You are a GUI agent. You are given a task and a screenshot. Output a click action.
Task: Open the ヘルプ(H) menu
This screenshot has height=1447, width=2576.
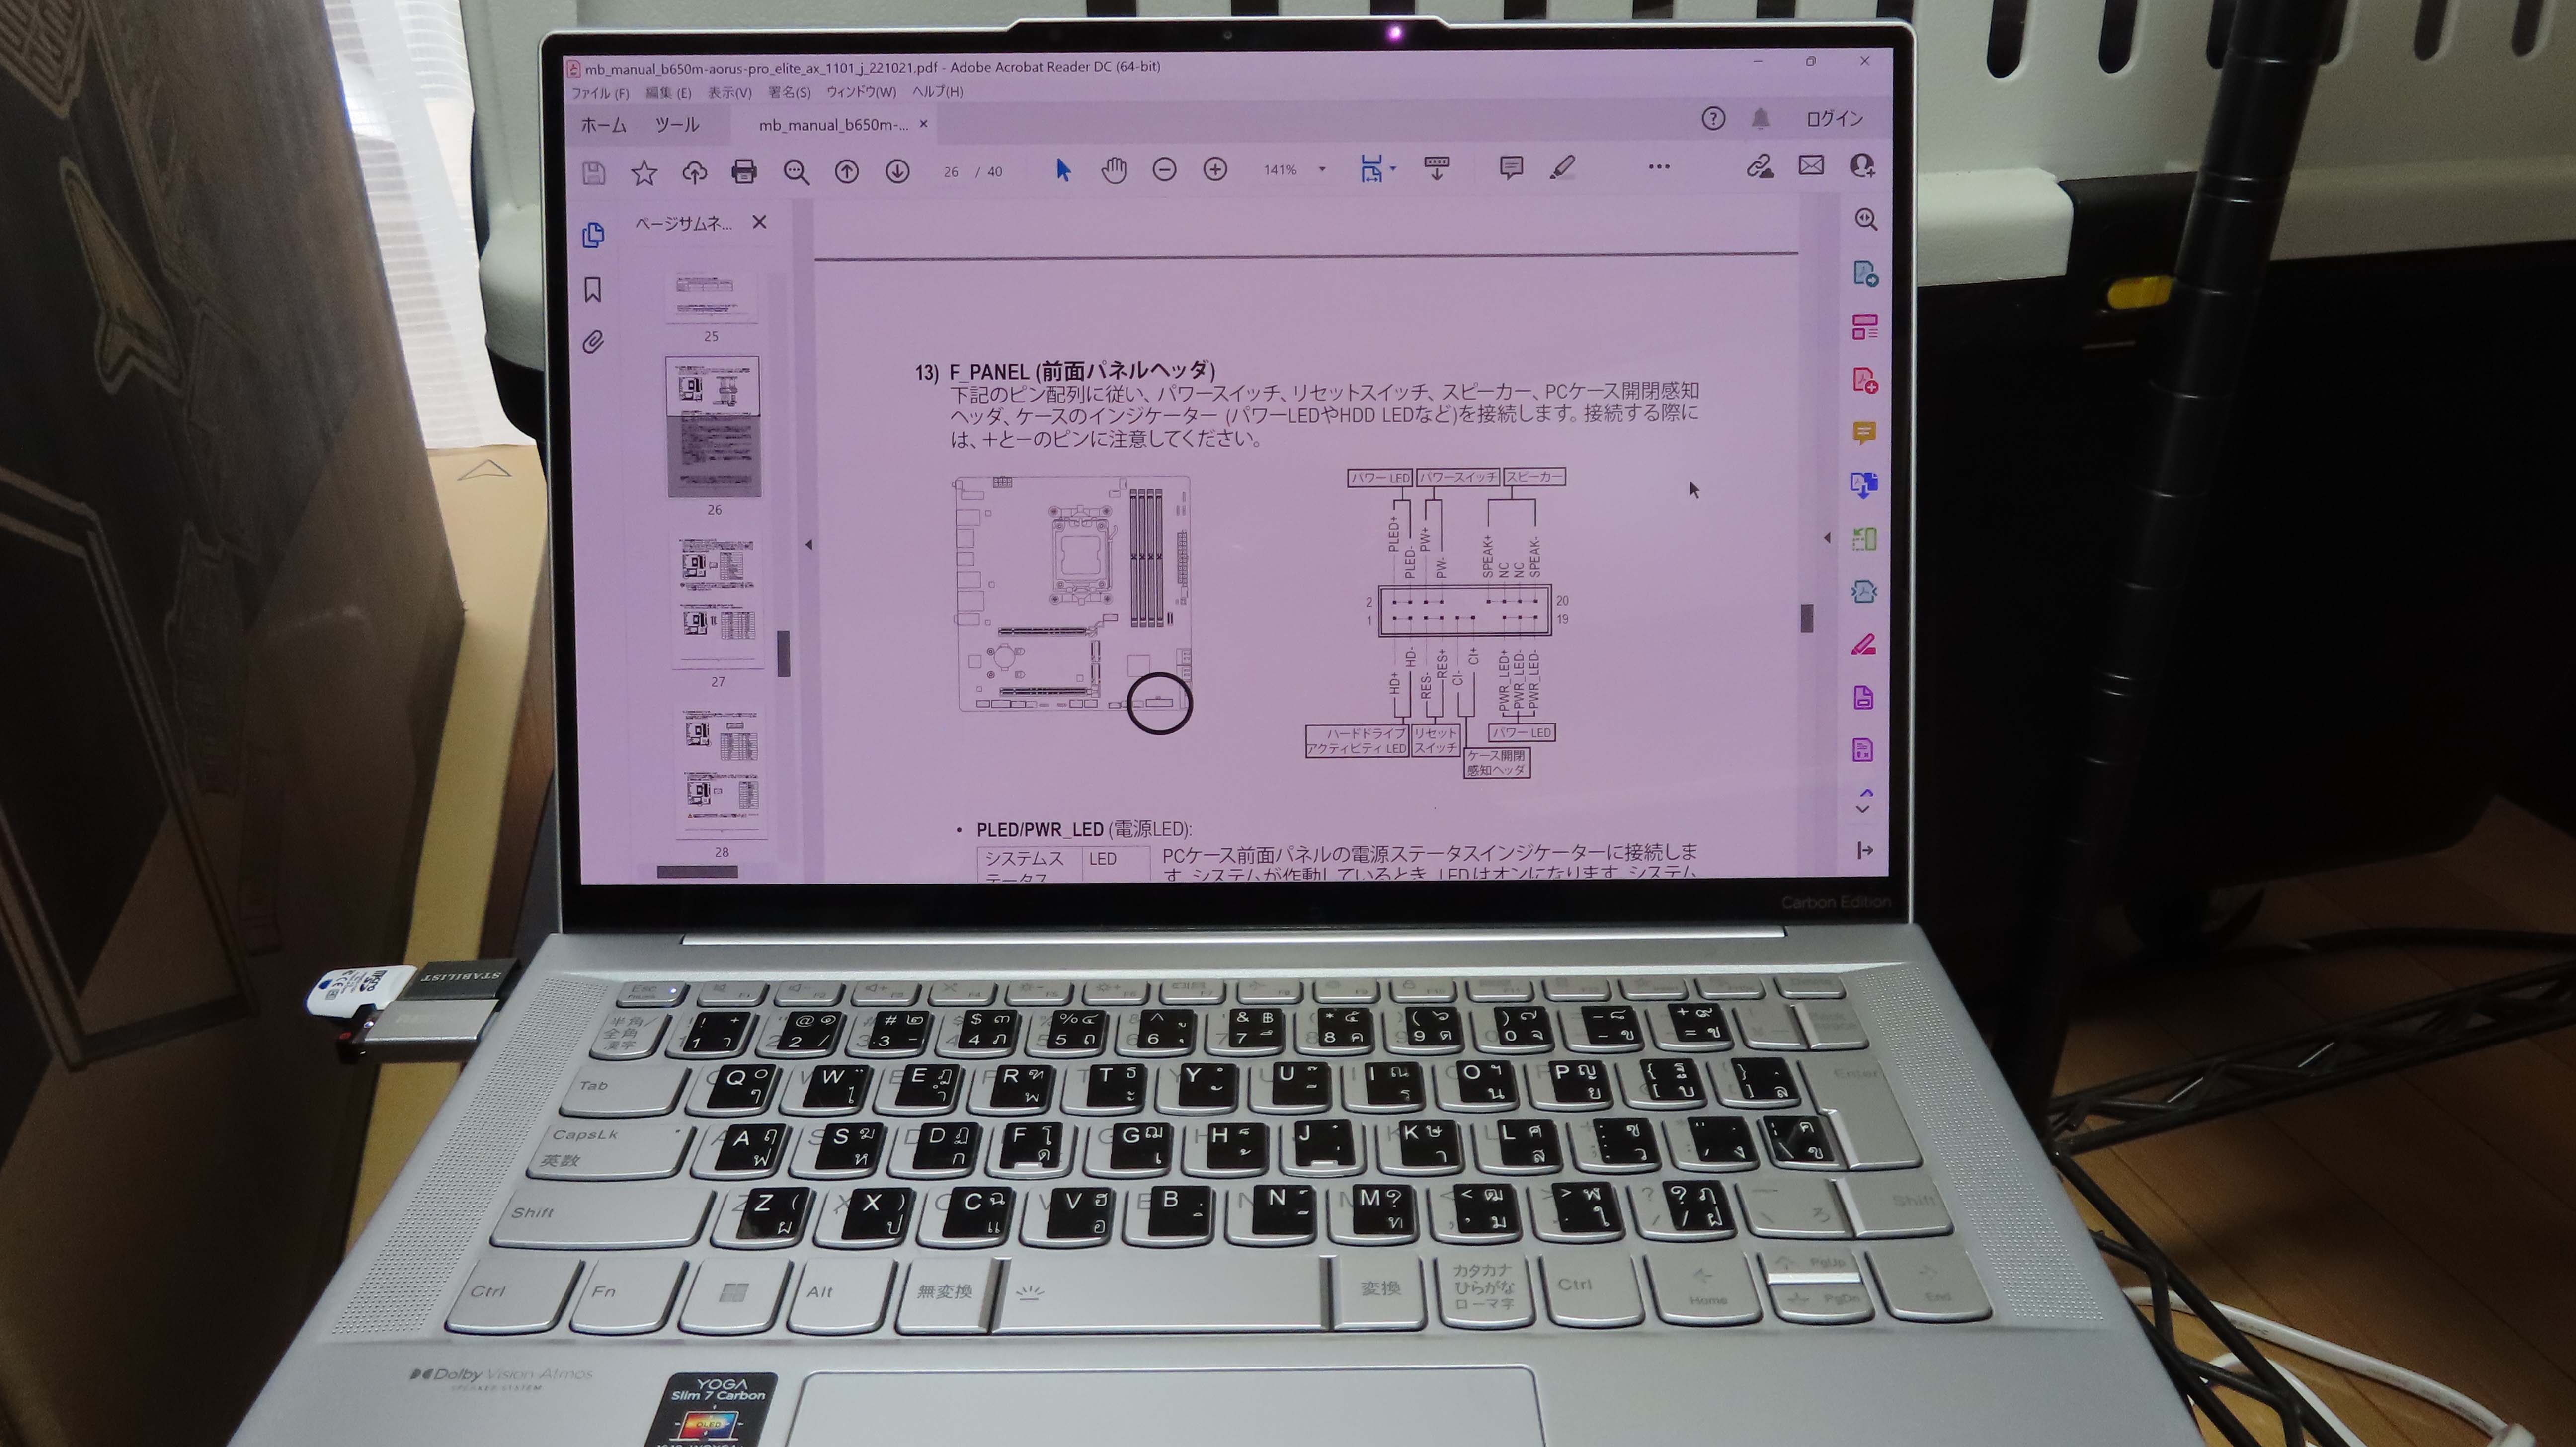[x=937, y=91]
